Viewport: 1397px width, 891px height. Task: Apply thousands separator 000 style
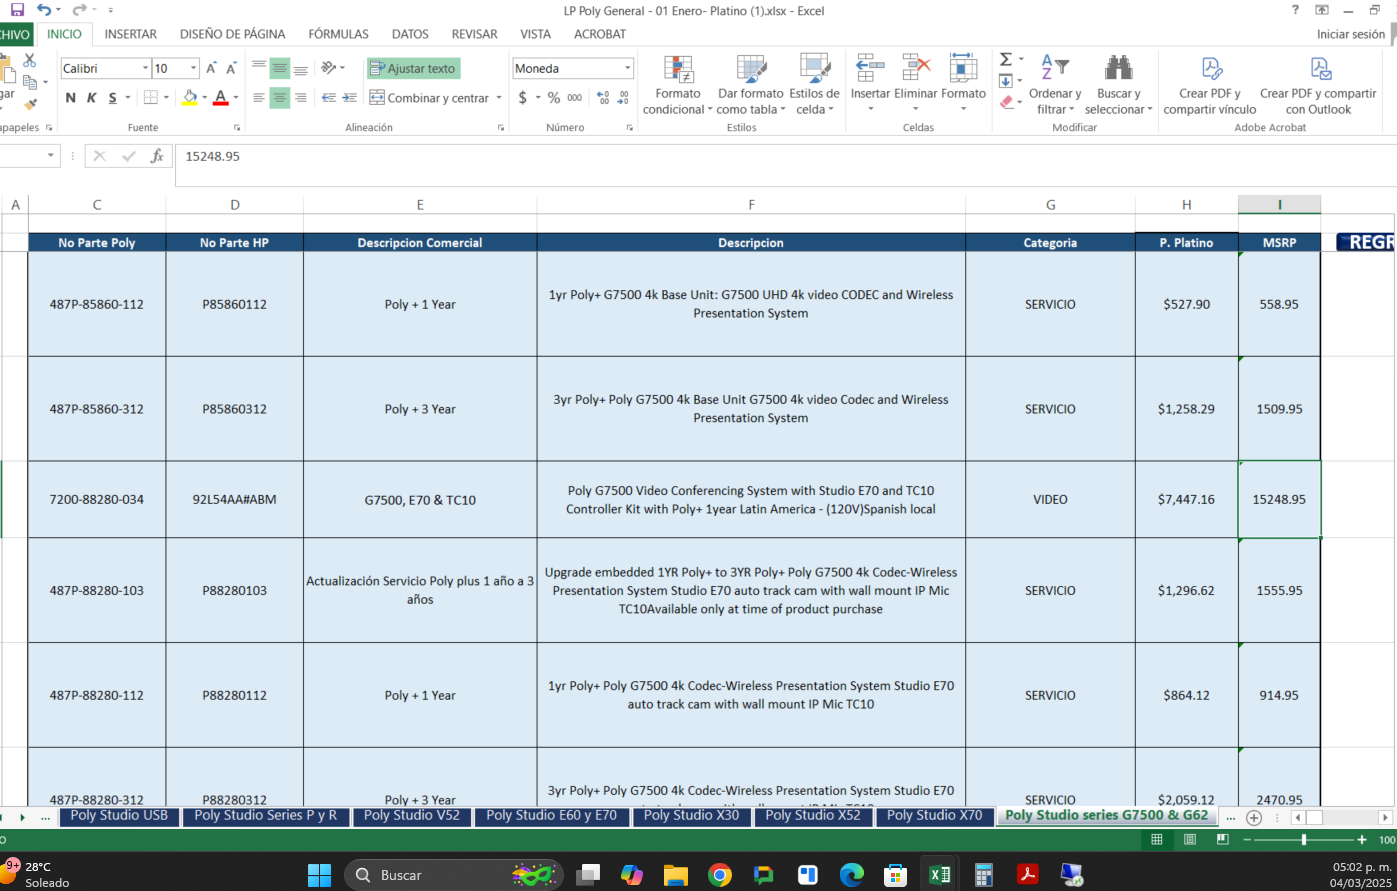[575, 98]
